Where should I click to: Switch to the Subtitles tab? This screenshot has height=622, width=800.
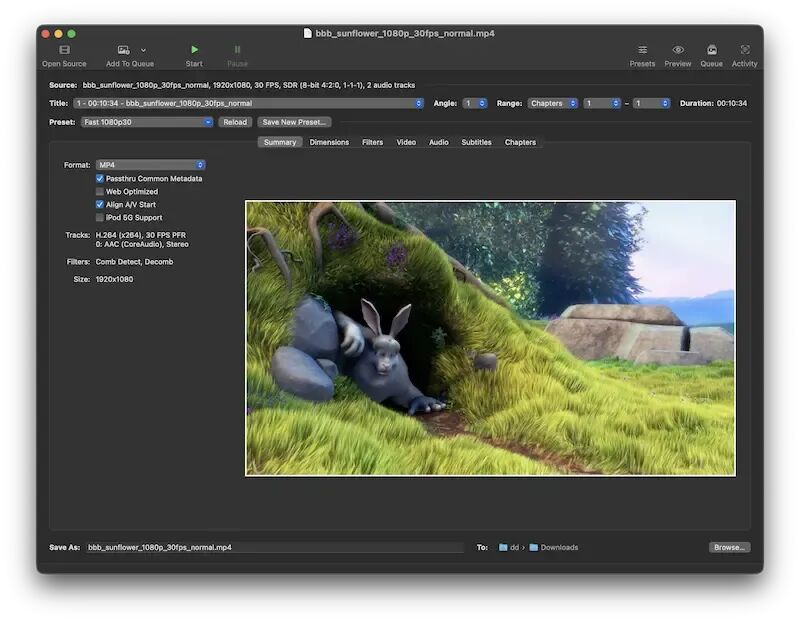coord(477,142)
